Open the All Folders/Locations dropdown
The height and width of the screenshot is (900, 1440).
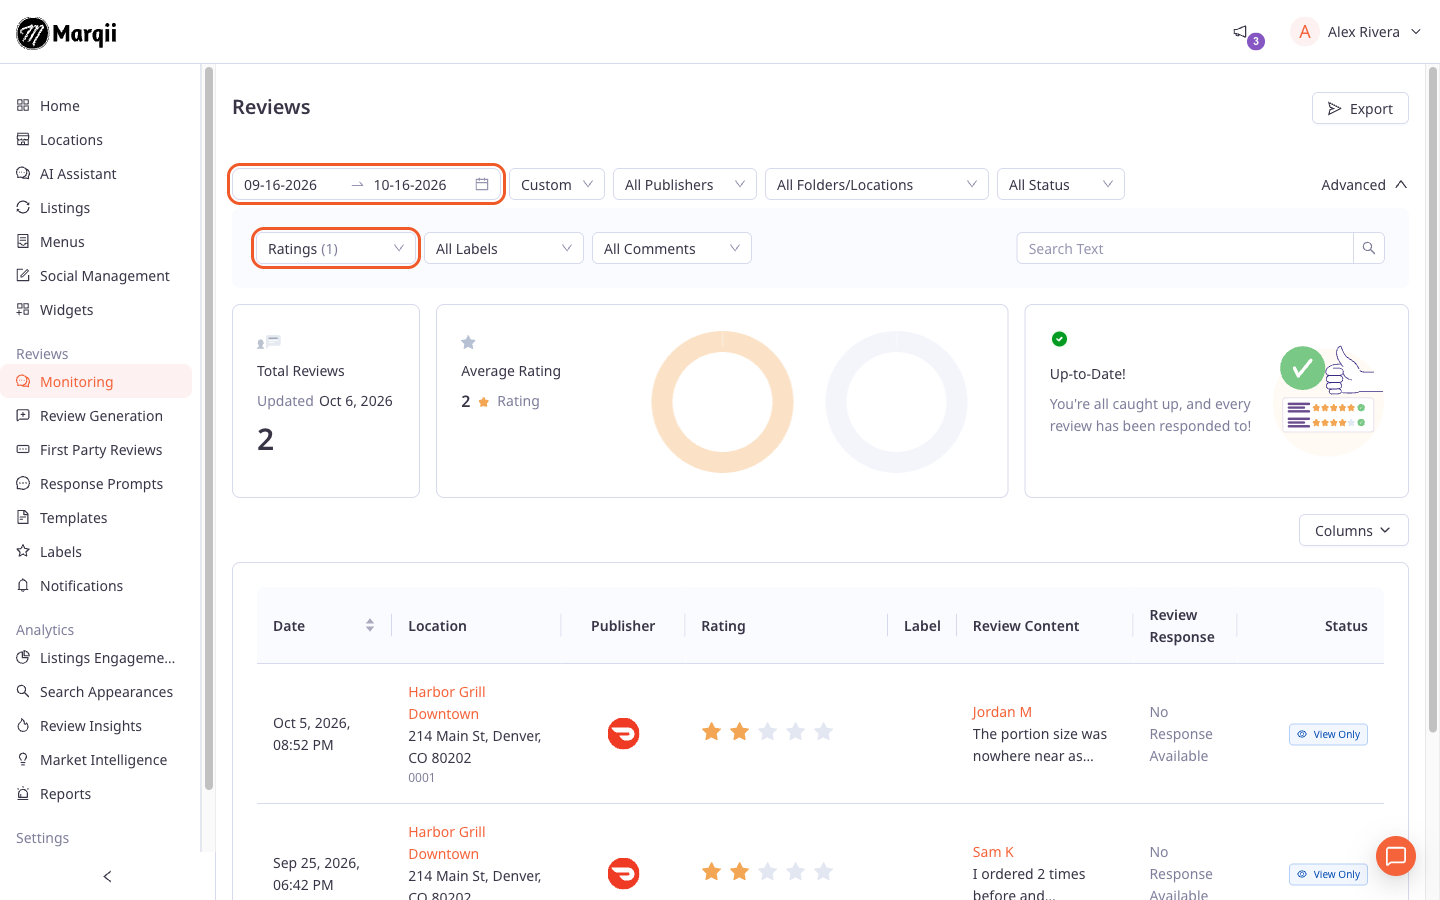tap(877, 184)
